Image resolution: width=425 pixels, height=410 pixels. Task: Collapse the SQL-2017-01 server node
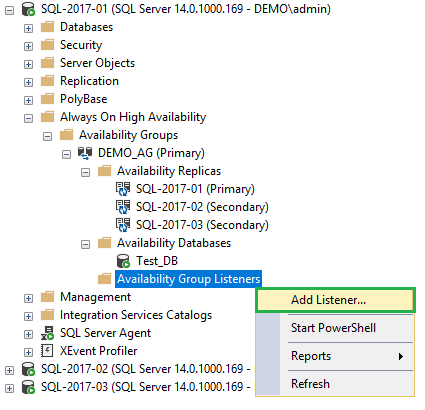tap(9, 10)
